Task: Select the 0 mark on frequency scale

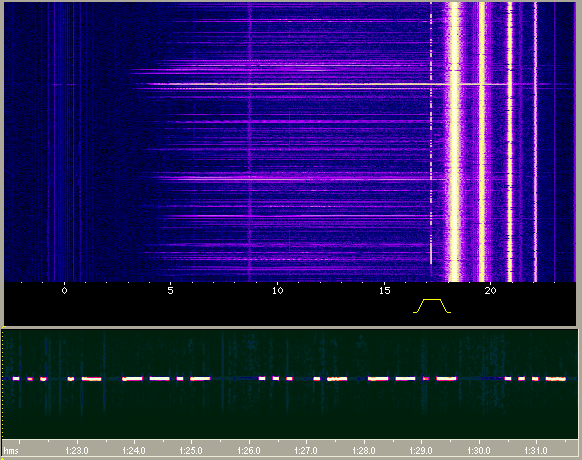Action: click(x=65, y=290)
